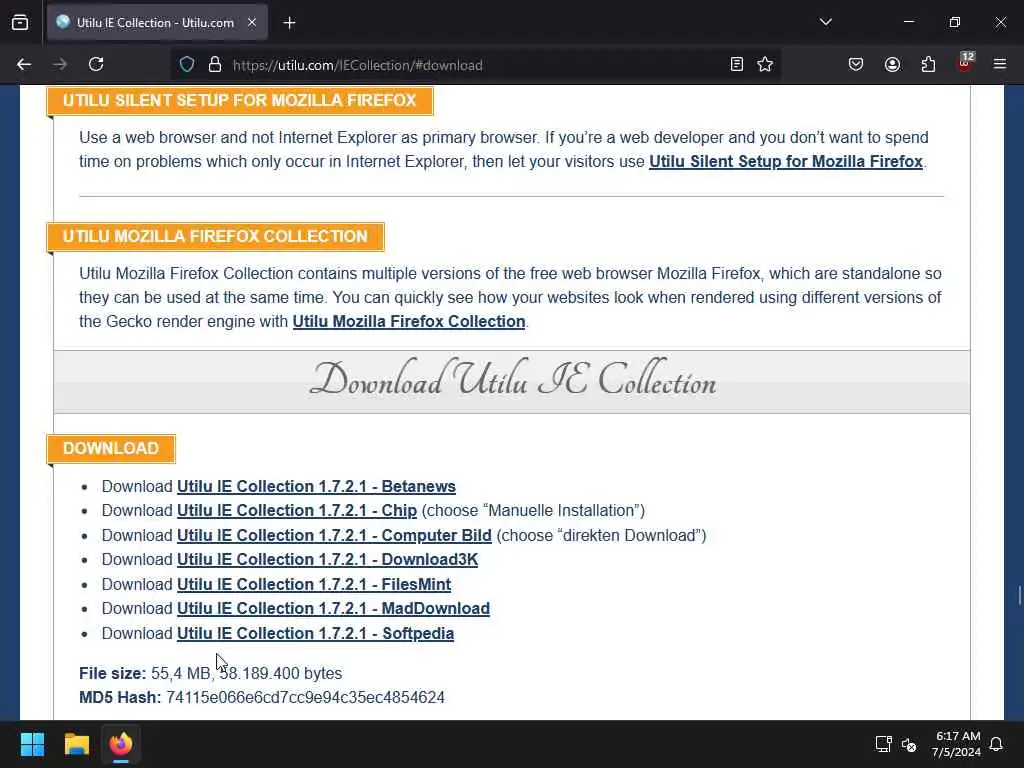Go back to previous page

click(x=24, y=64)
